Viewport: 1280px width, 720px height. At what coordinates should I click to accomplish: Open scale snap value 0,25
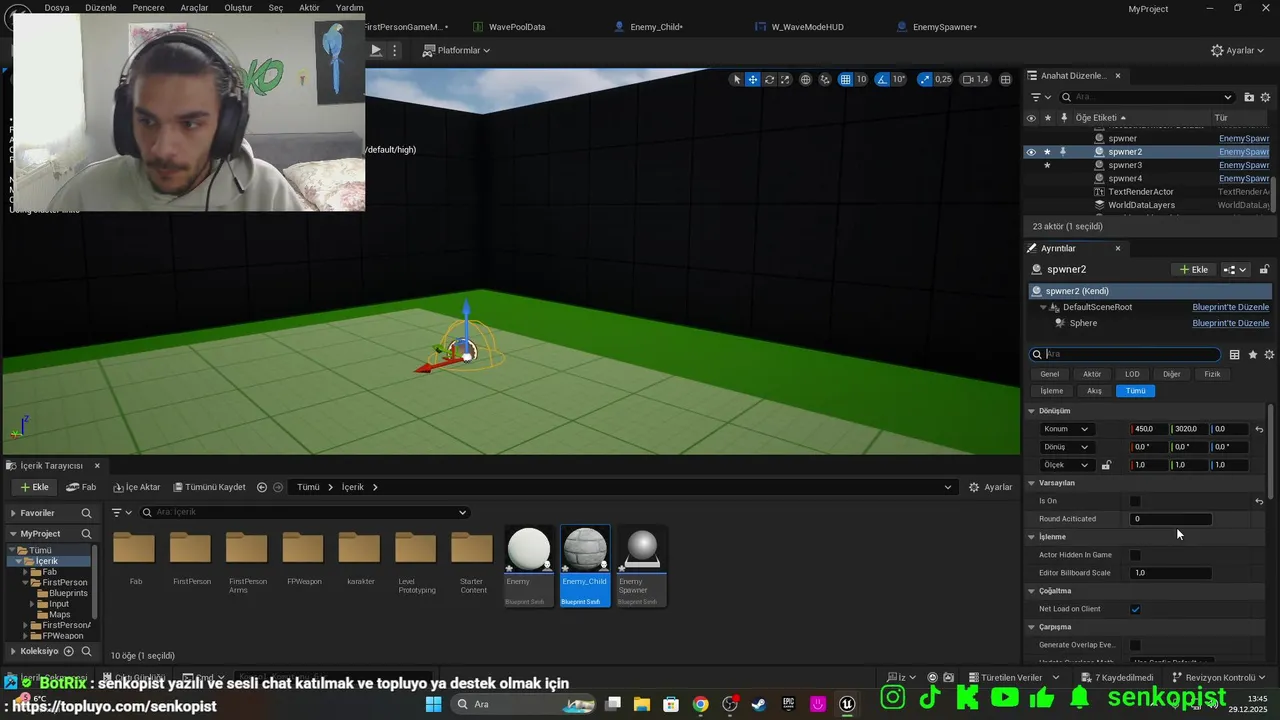pos(943,79)
